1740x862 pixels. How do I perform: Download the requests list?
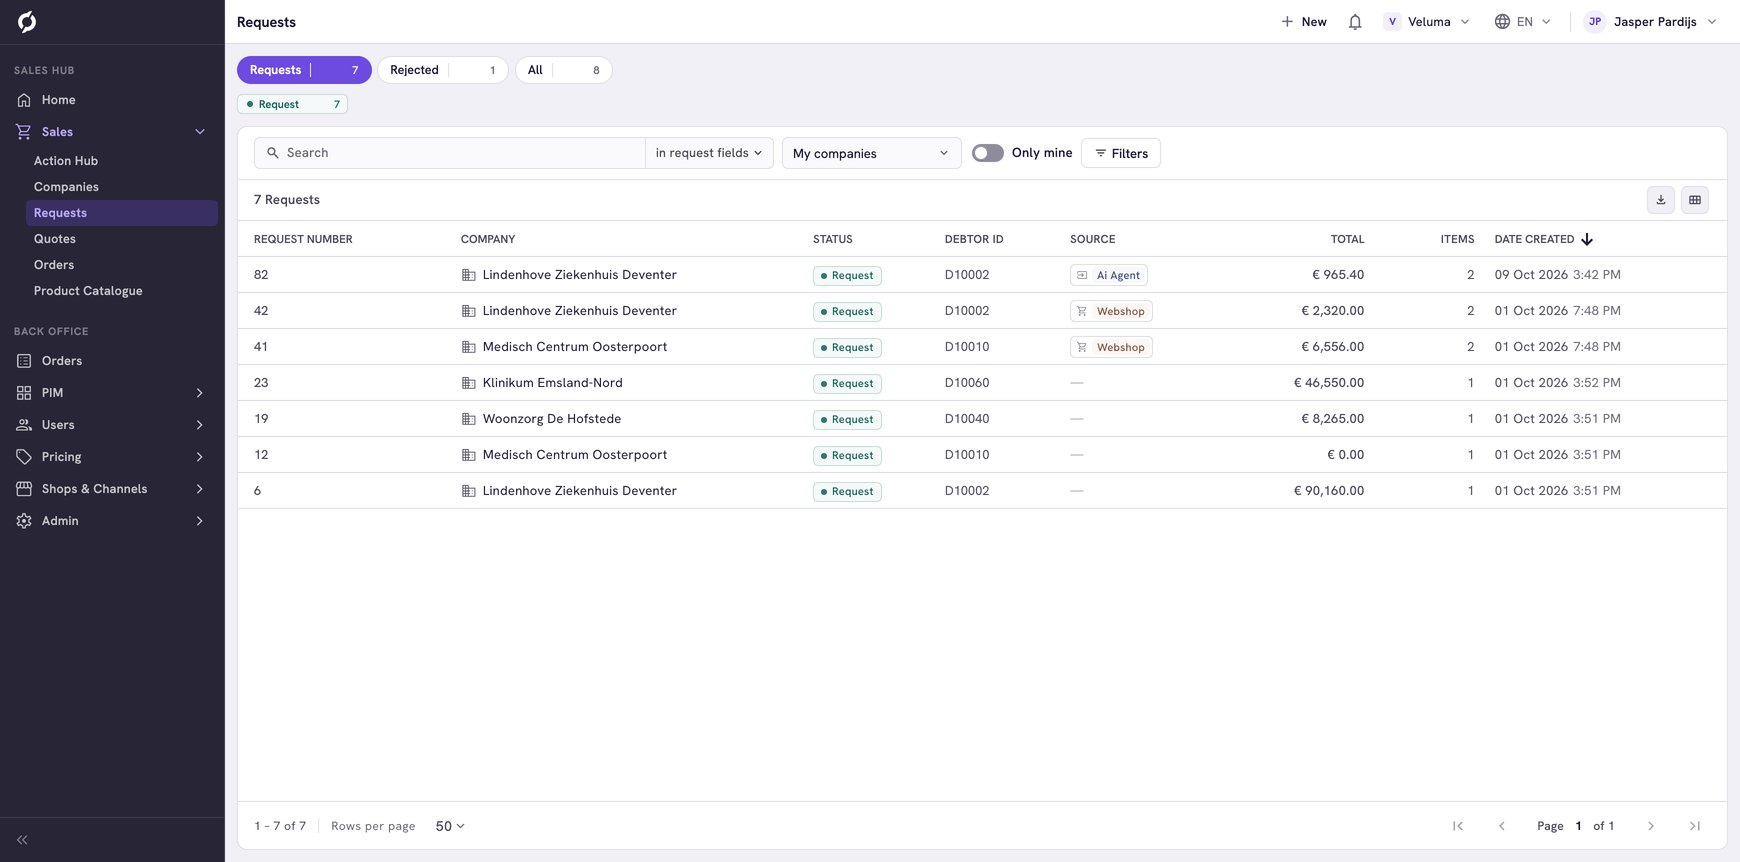point(1661,200)
